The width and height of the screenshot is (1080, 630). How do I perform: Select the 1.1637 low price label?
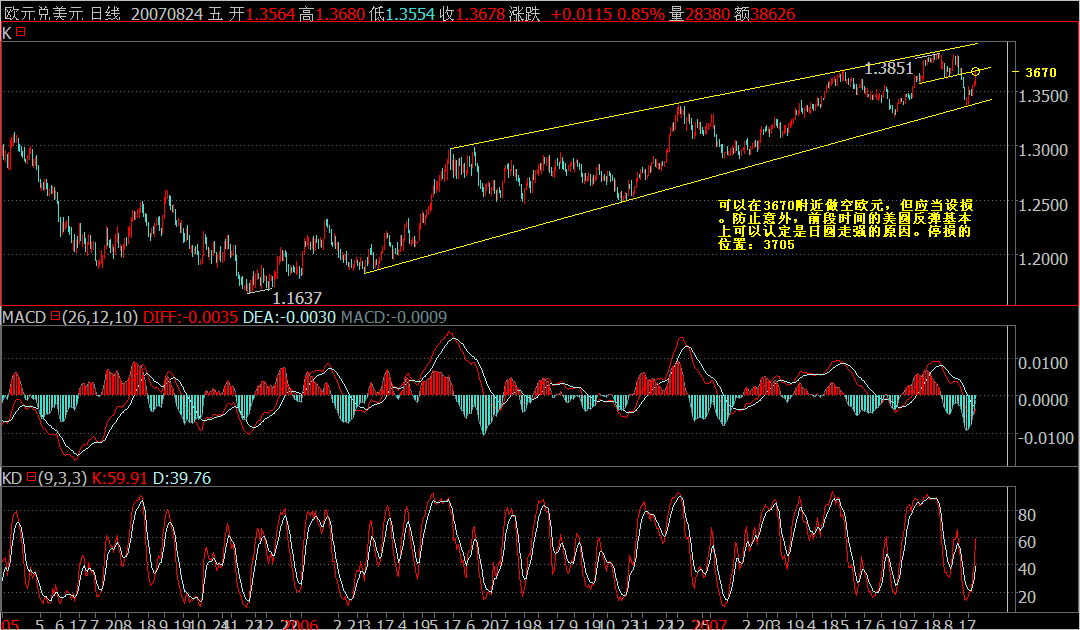(297, 298)
